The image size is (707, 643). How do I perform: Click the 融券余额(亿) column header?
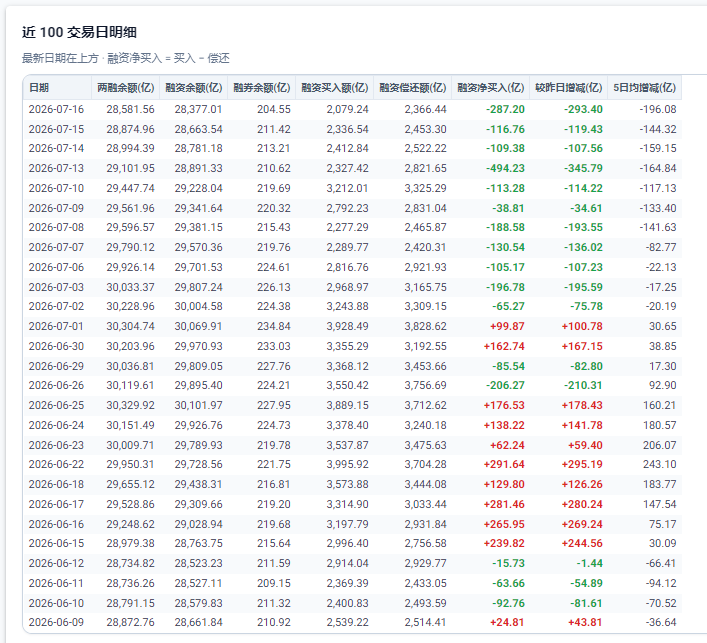[262, 87]
